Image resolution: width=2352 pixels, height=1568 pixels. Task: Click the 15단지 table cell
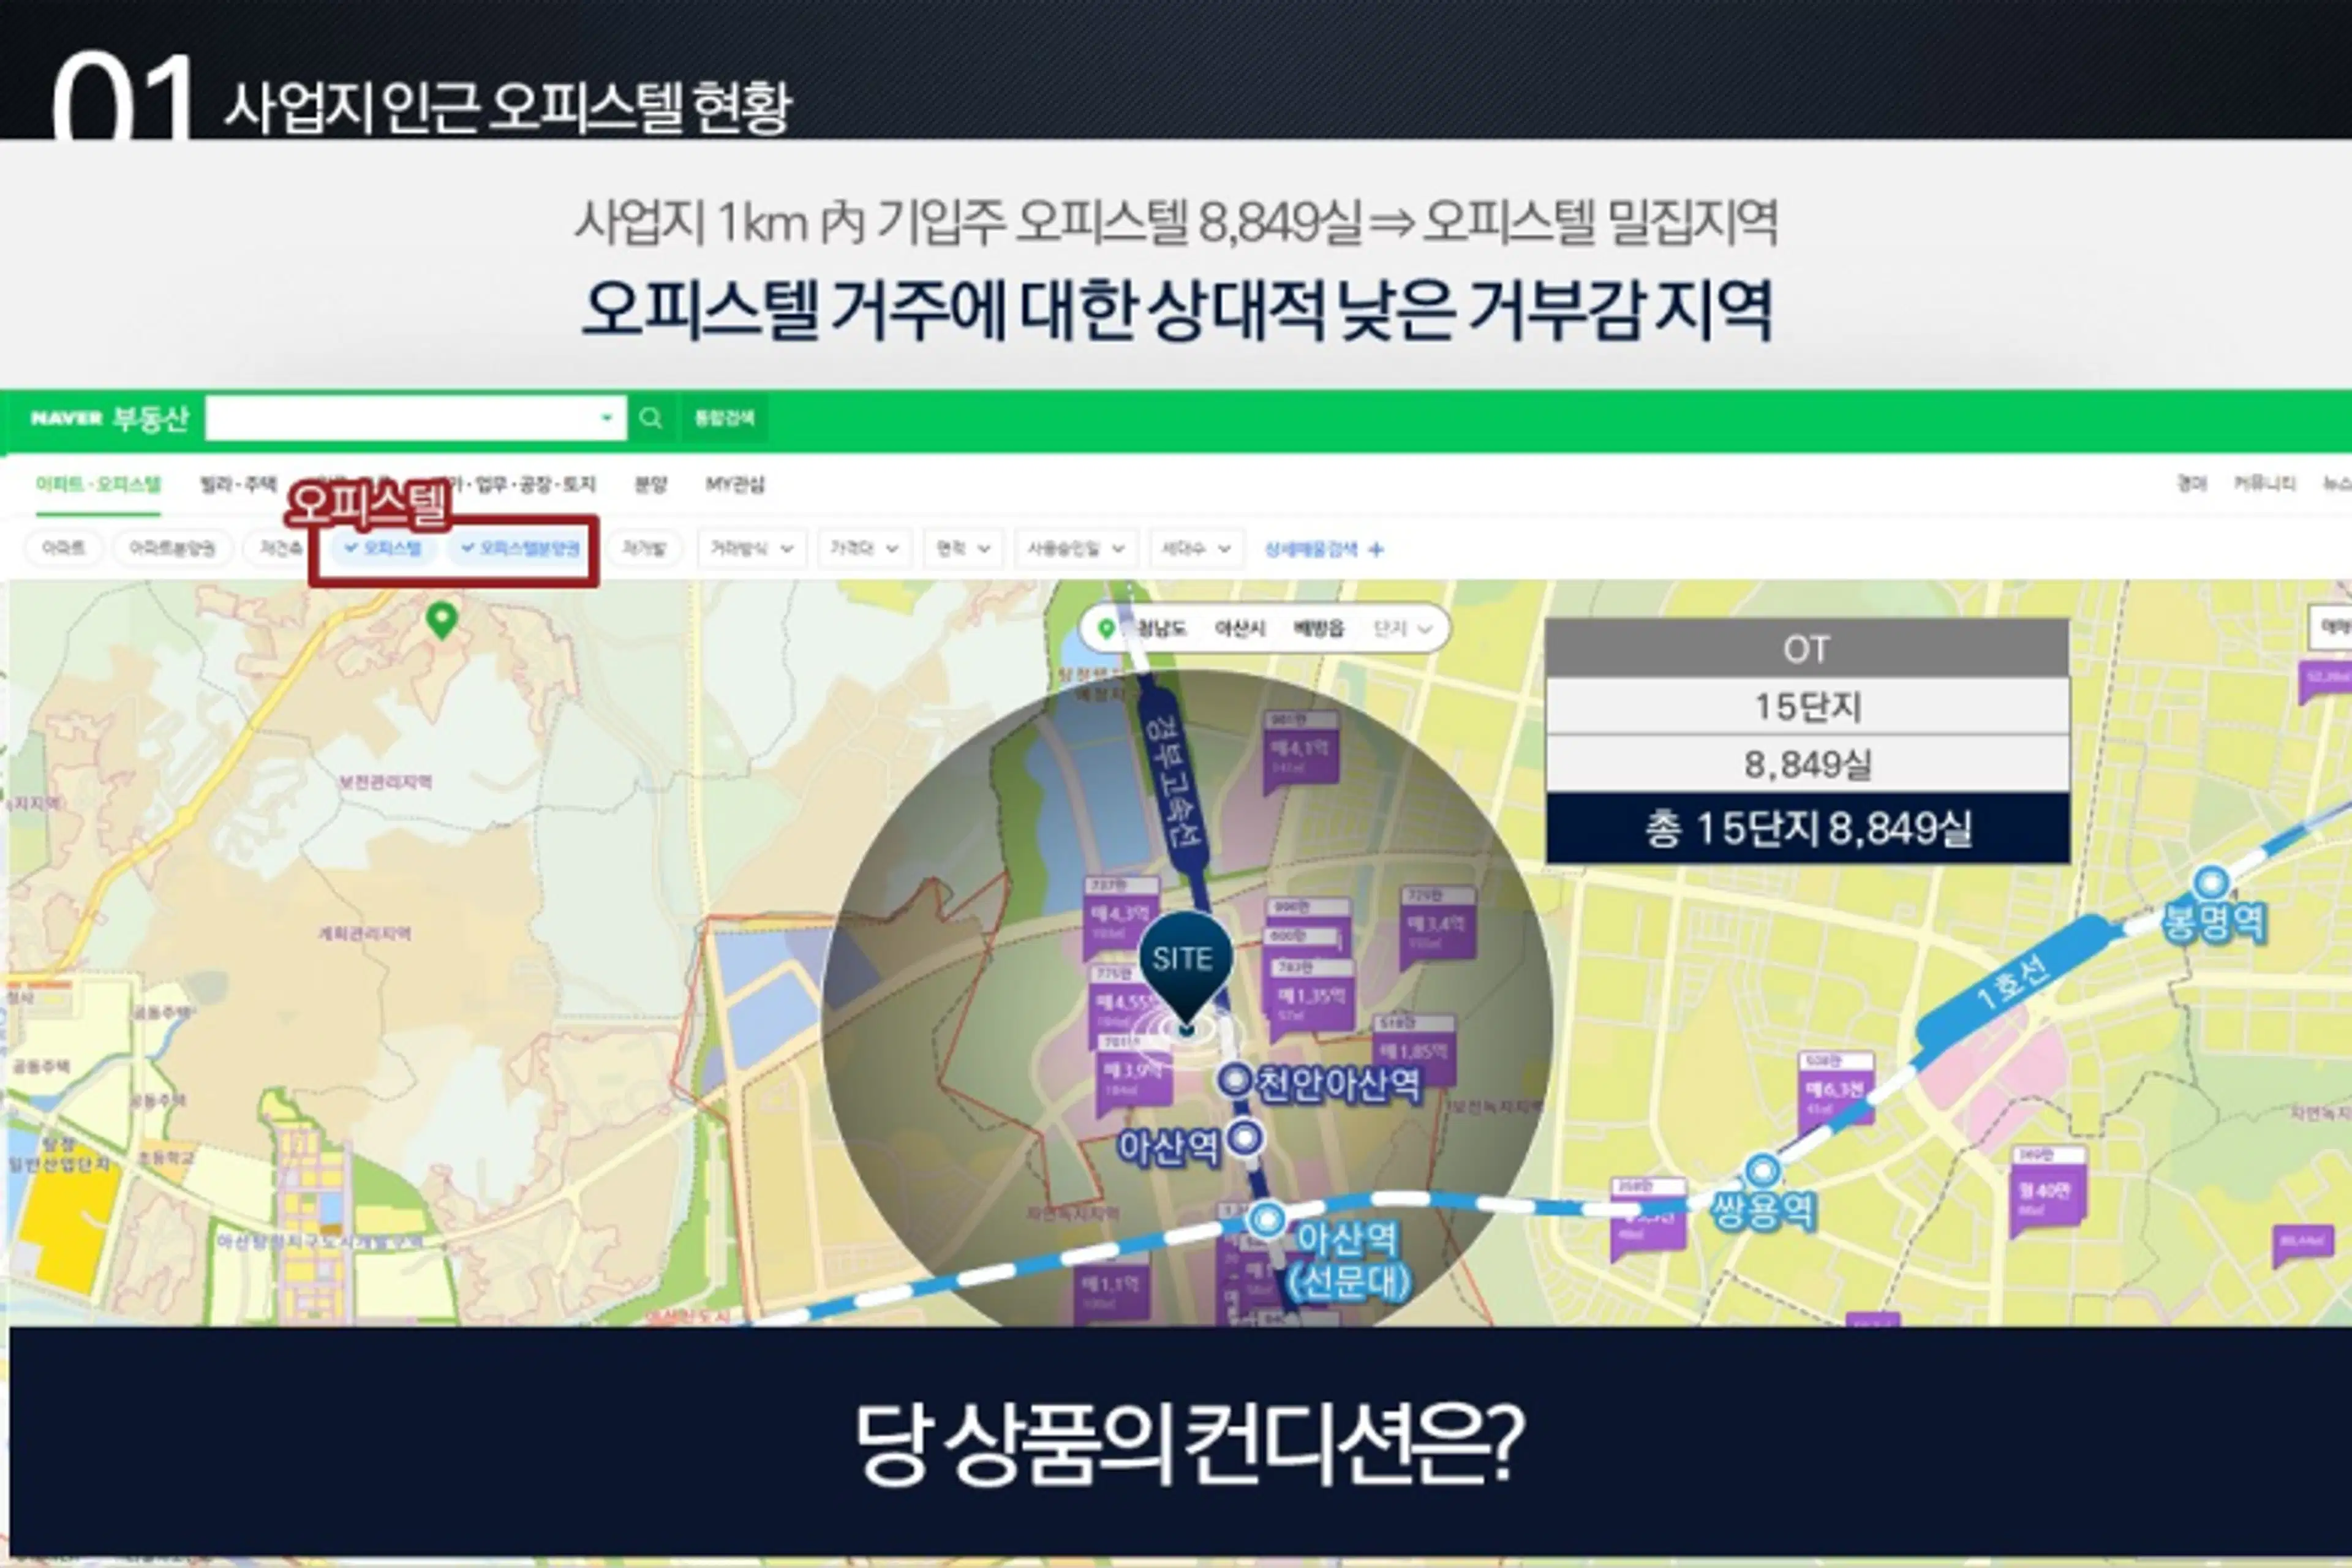click(x=1807, y=706)
